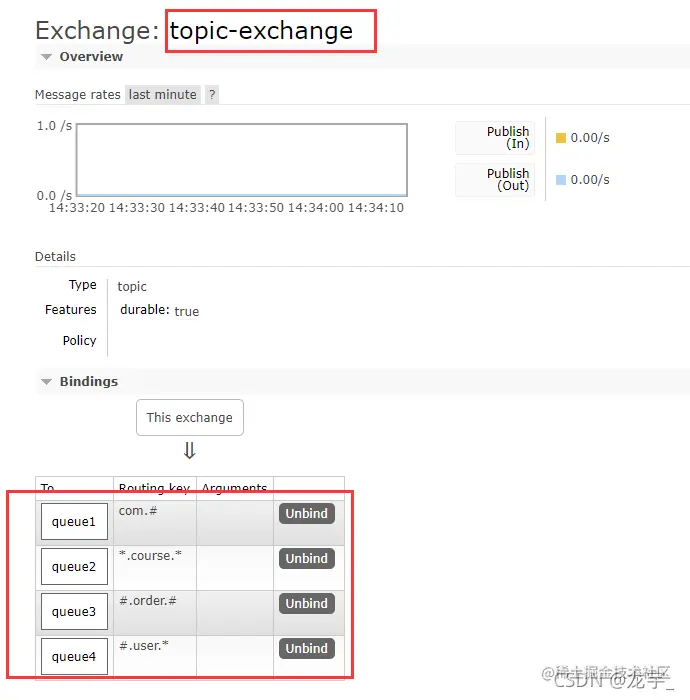
Task: Click the Arguments column header
Action: point(234,488)
